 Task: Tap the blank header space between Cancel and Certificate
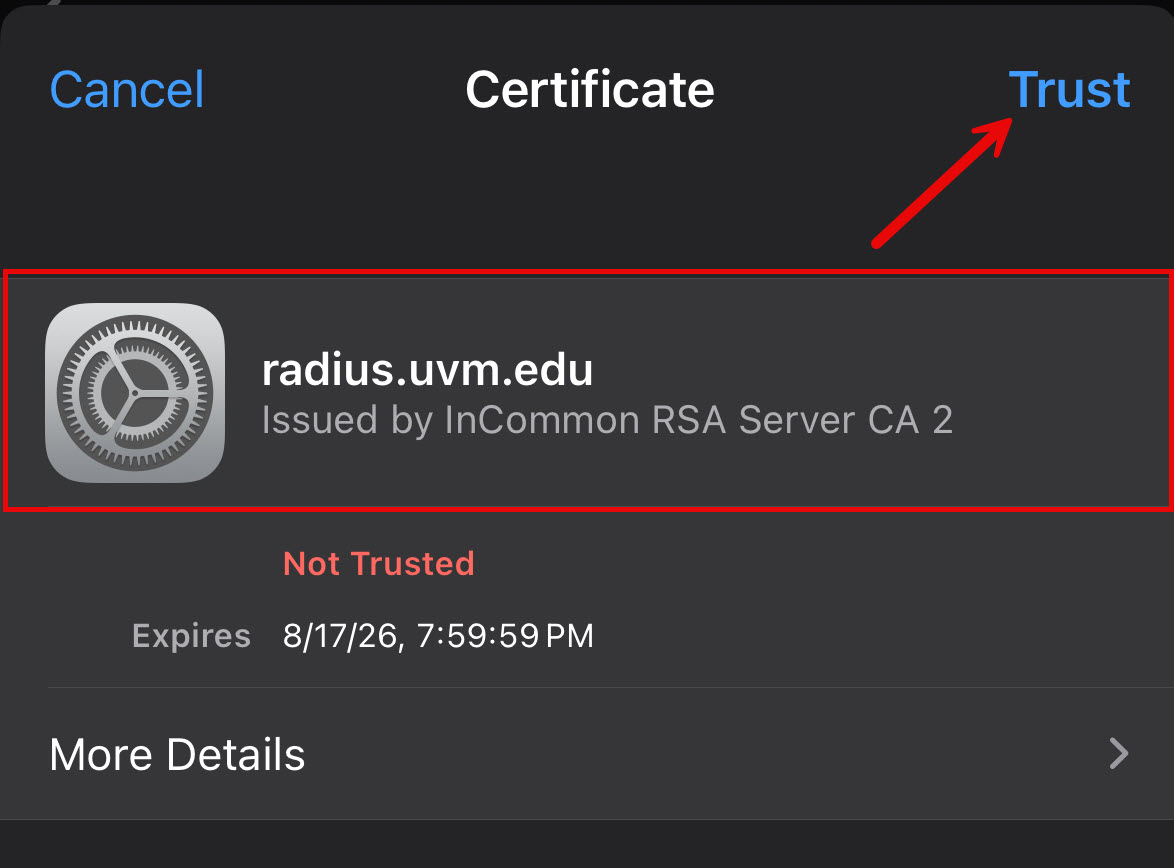pyautogui.click(x=335, y=90)
